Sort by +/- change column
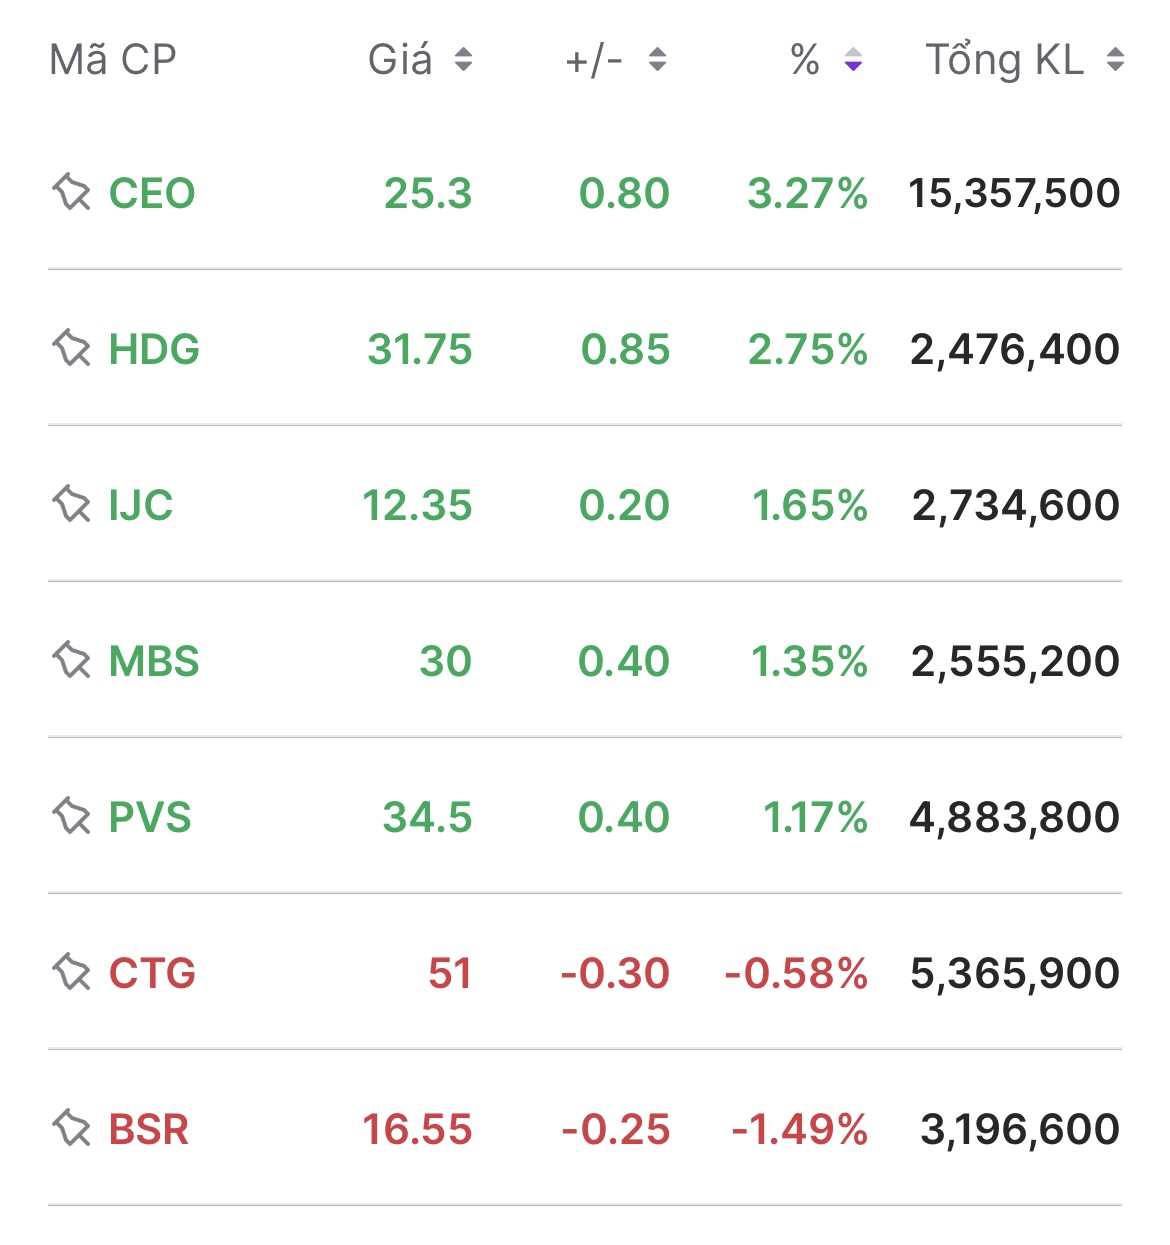 [x=657, y=60]
